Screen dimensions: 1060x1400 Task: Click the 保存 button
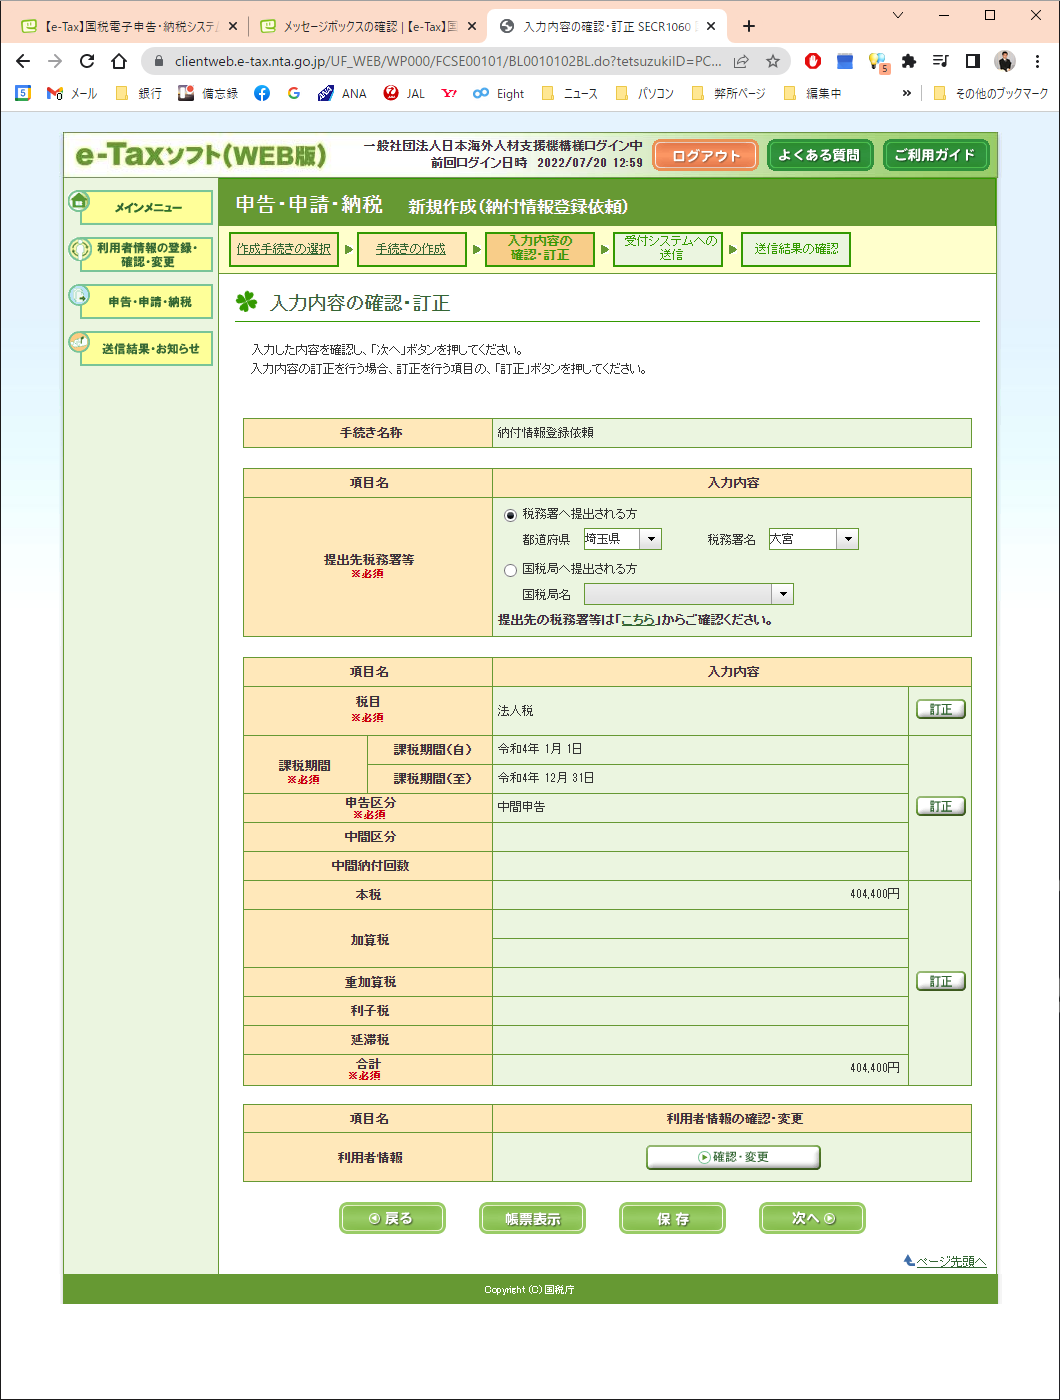pyautogui.click(x=672, y=1218)
